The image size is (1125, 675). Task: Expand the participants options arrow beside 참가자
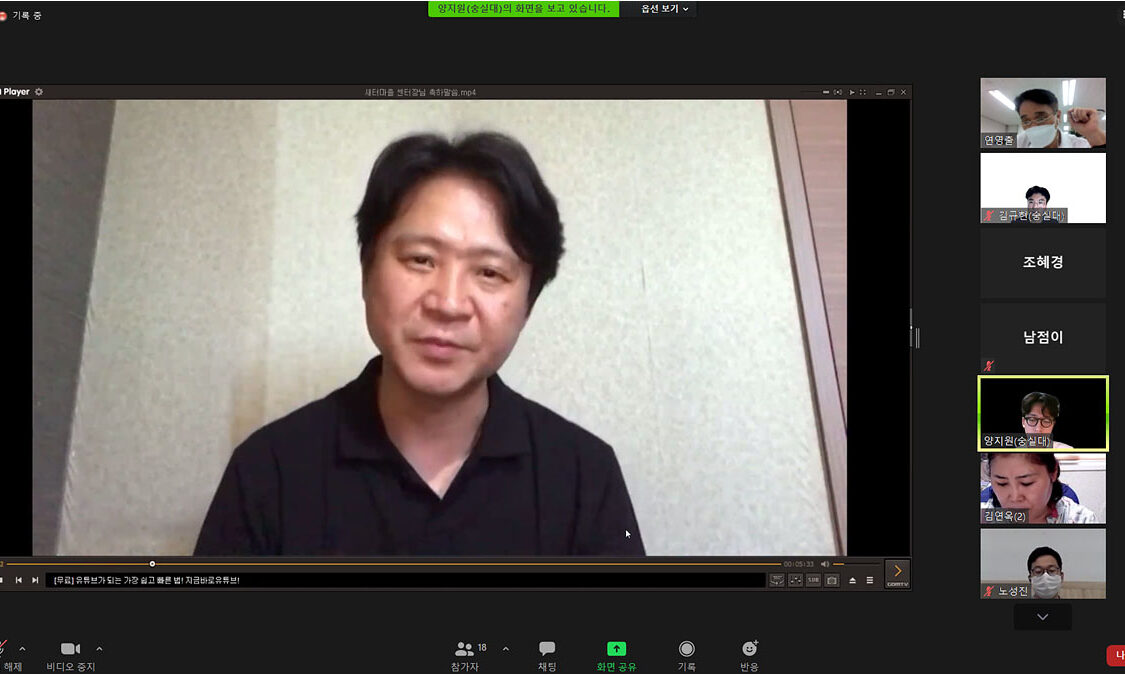(505, 649)
